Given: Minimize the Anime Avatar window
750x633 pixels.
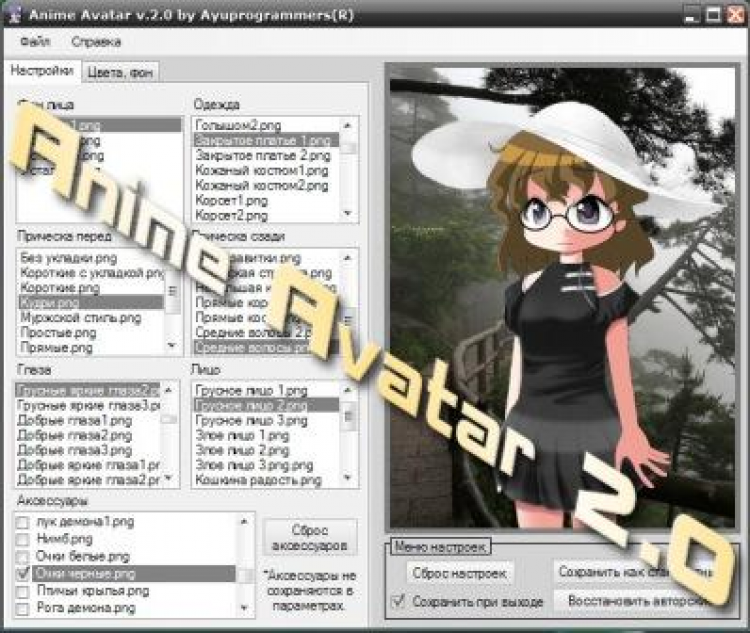Looking at the screenshot, I should [x=690, y=15].
